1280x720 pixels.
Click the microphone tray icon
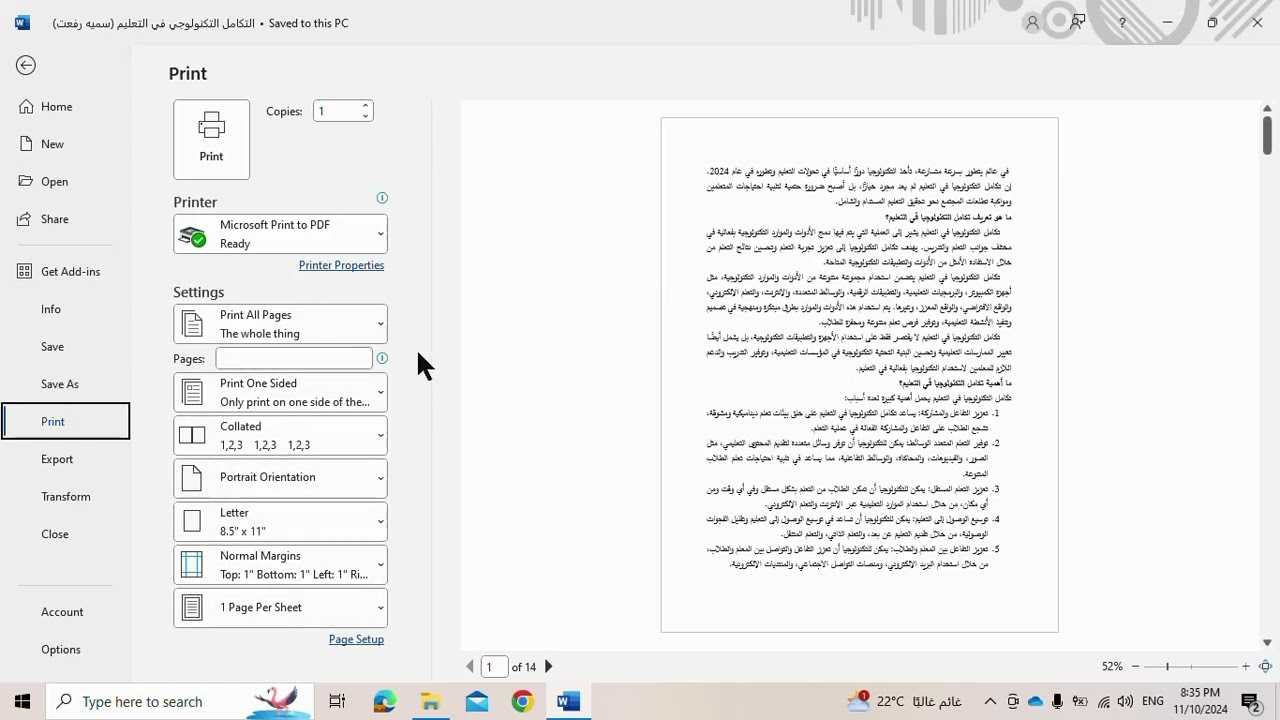pyautogui.click(x=1058, y=702)
